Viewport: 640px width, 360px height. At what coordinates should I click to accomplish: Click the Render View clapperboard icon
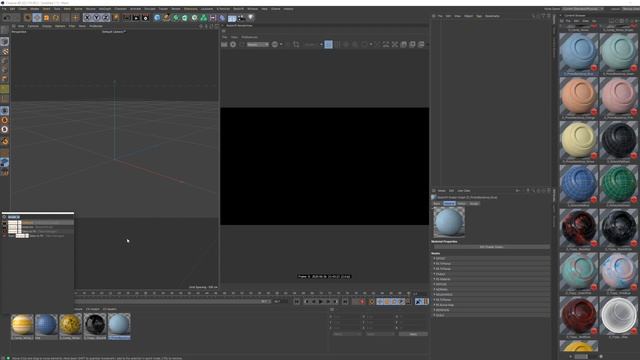point(127,18)
